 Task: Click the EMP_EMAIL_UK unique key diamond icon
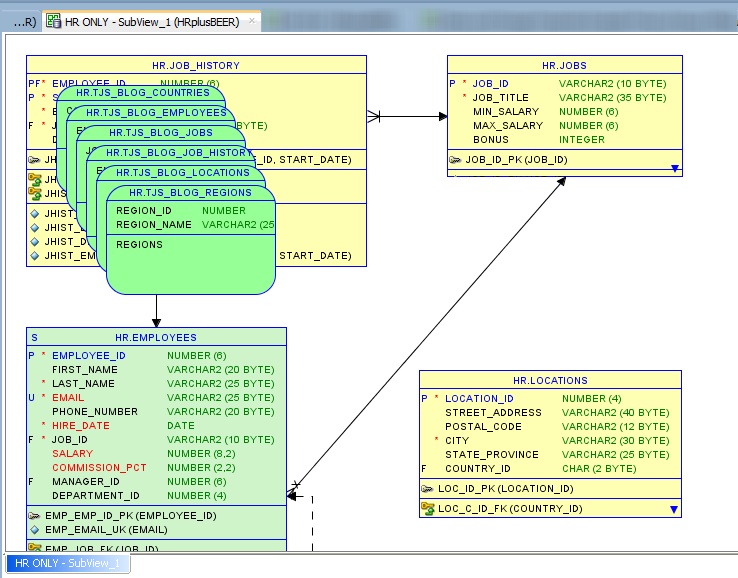point(34,530)
